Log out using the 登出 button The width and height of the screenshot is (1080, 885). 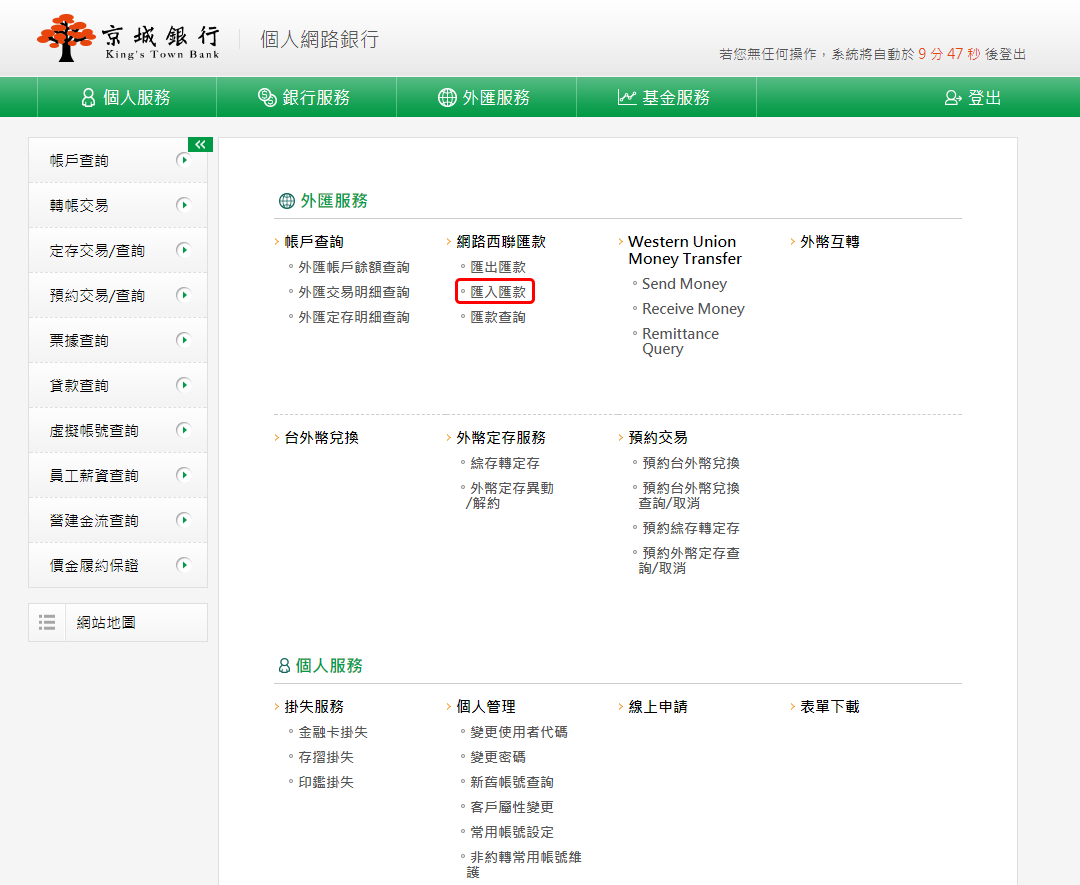point(973,98)
